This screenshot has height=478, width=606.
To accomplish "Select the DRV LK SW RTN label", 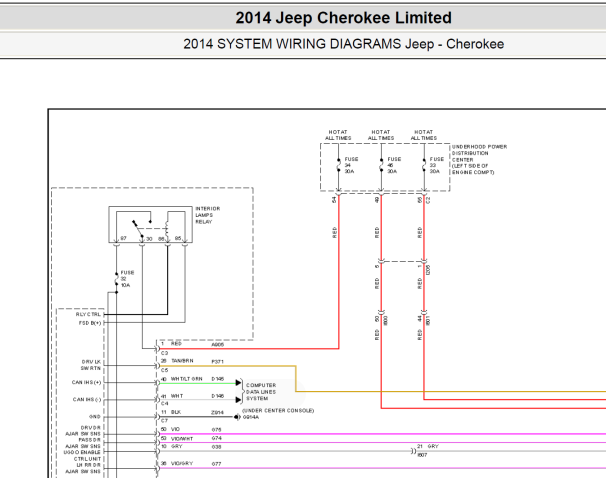I will tap(91, 365).
